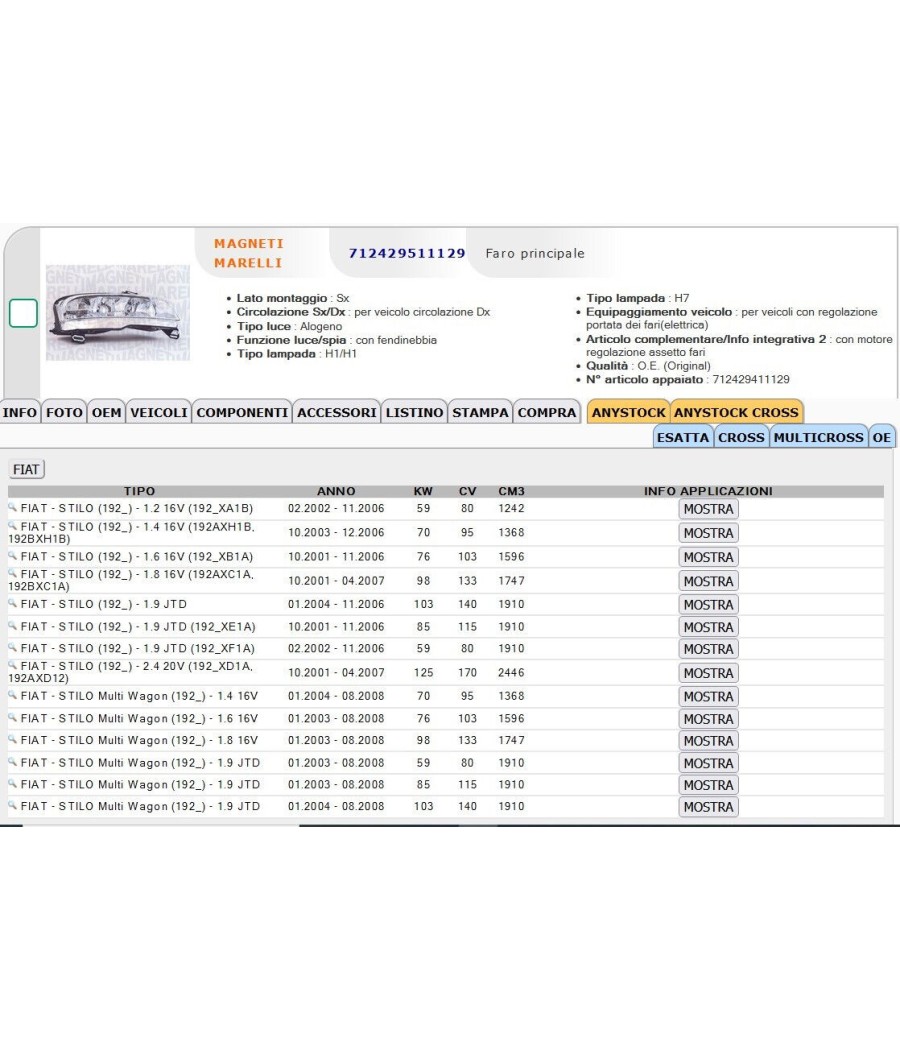
Task: Click the TIPO column header
Action: click(x=139, y=491)
